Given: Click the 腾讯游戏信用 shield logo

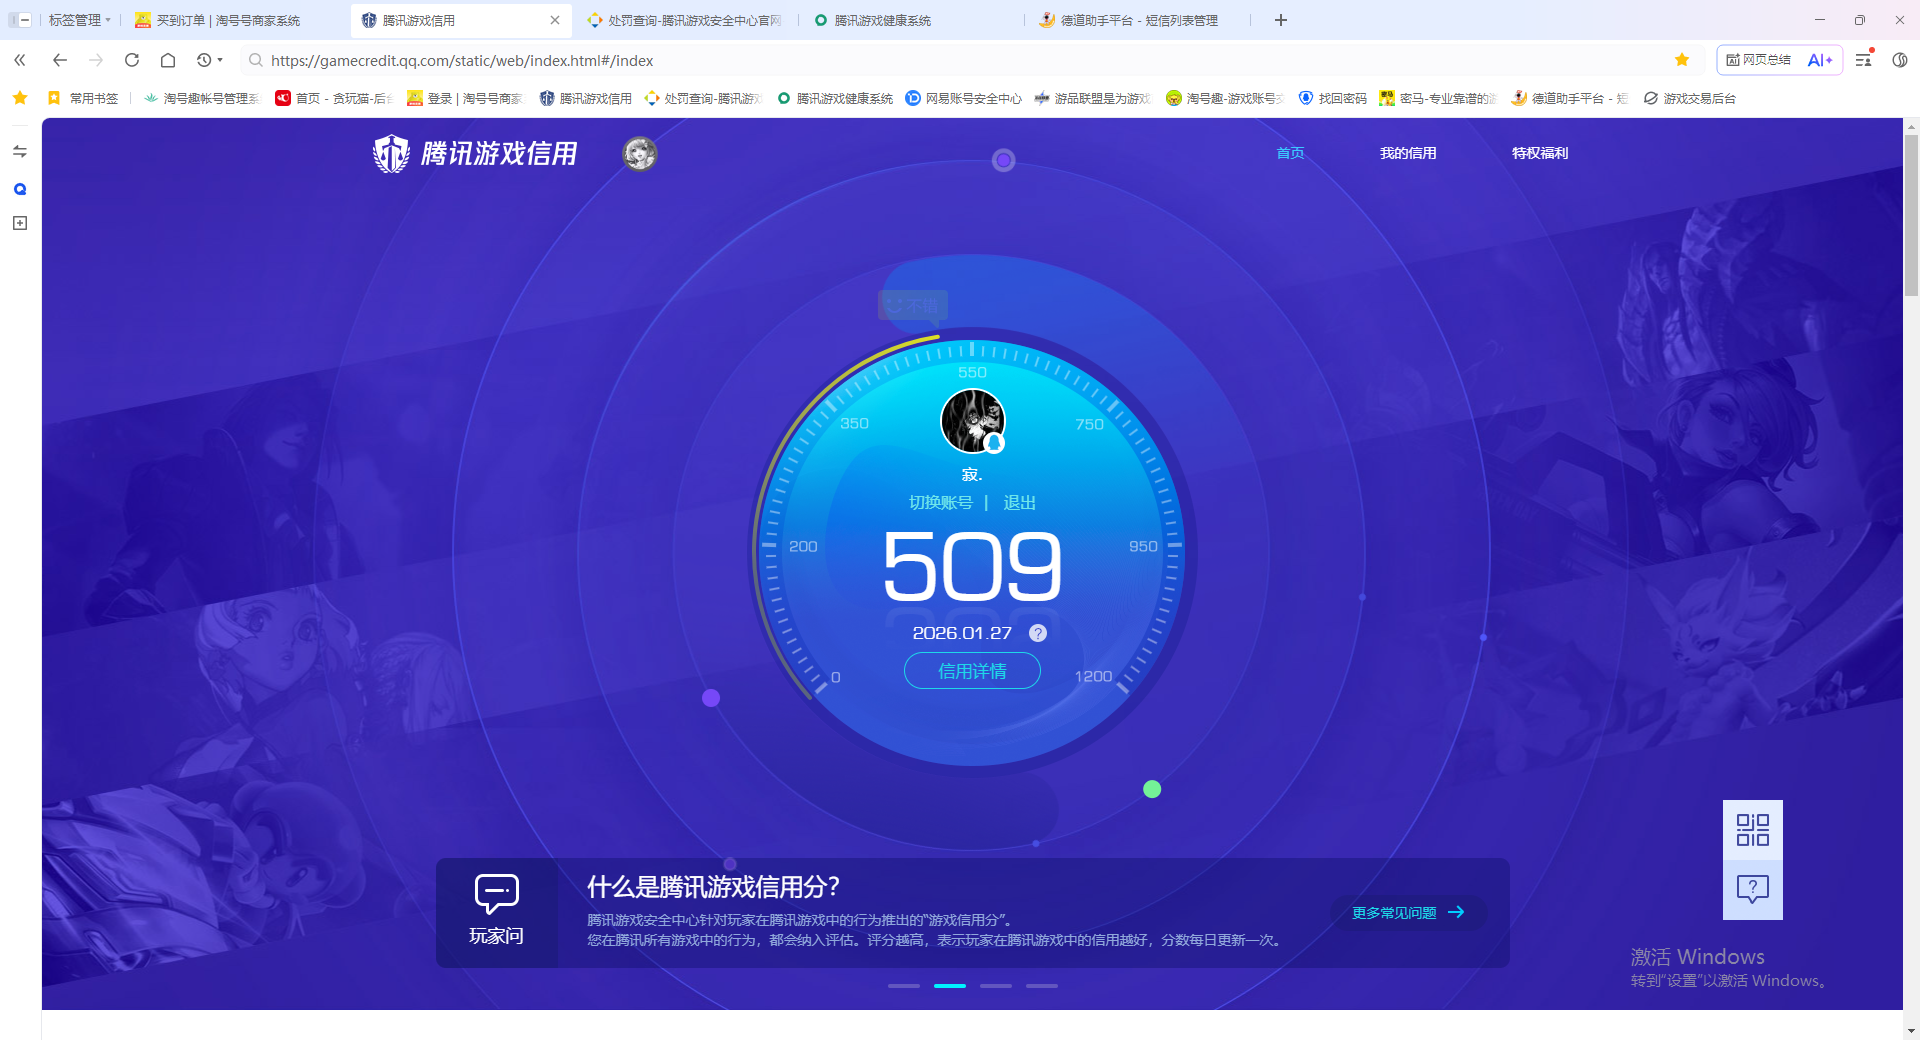Looking at the screenshot, I should (390, 154).
